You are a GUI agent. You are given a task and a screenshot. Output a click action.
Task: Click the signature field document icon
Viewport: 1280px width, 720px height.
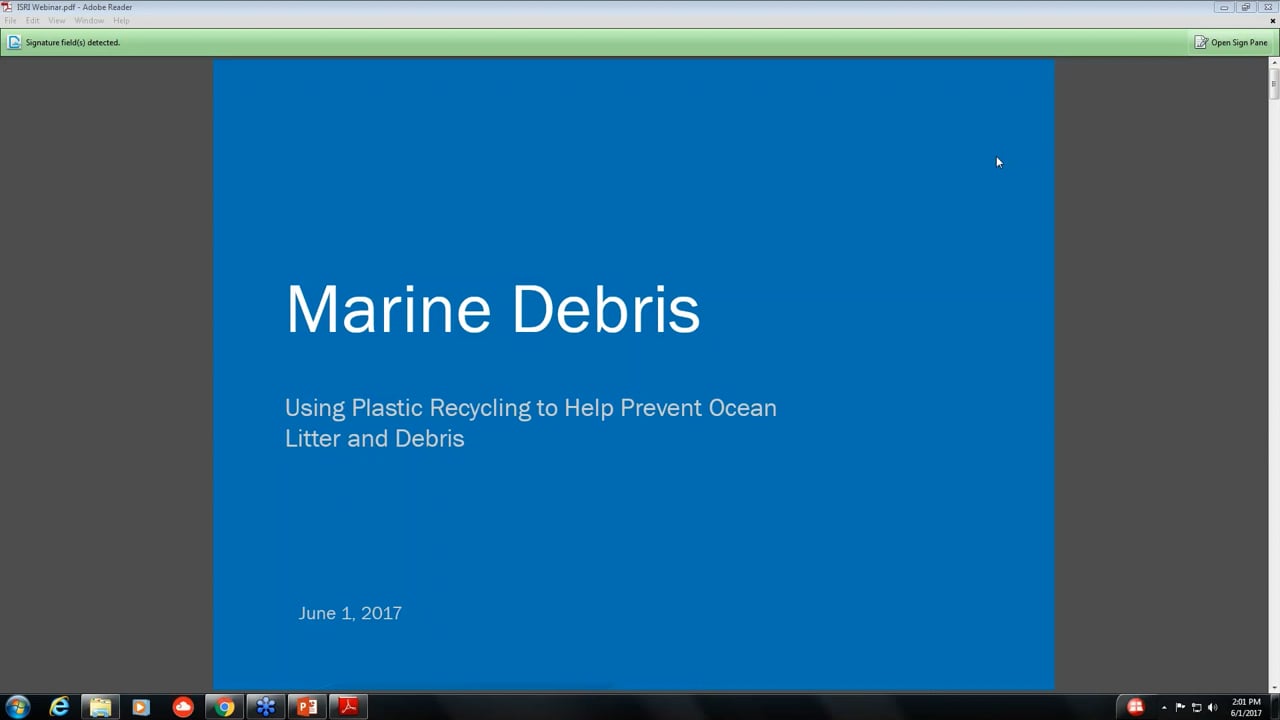pyautogui.click(x=14, y=43)
